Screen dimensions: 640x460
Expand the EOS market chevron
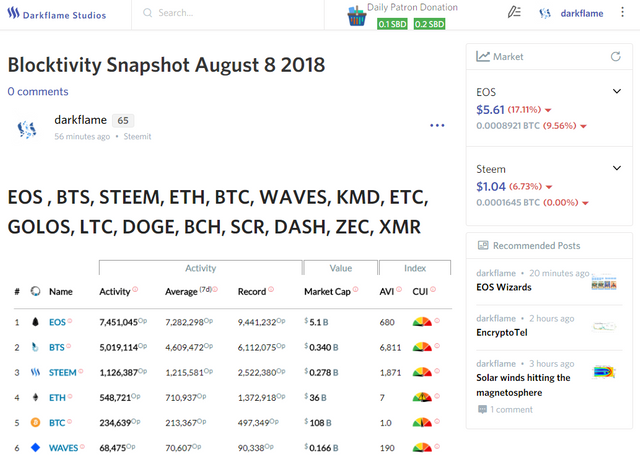coord(617,92)
